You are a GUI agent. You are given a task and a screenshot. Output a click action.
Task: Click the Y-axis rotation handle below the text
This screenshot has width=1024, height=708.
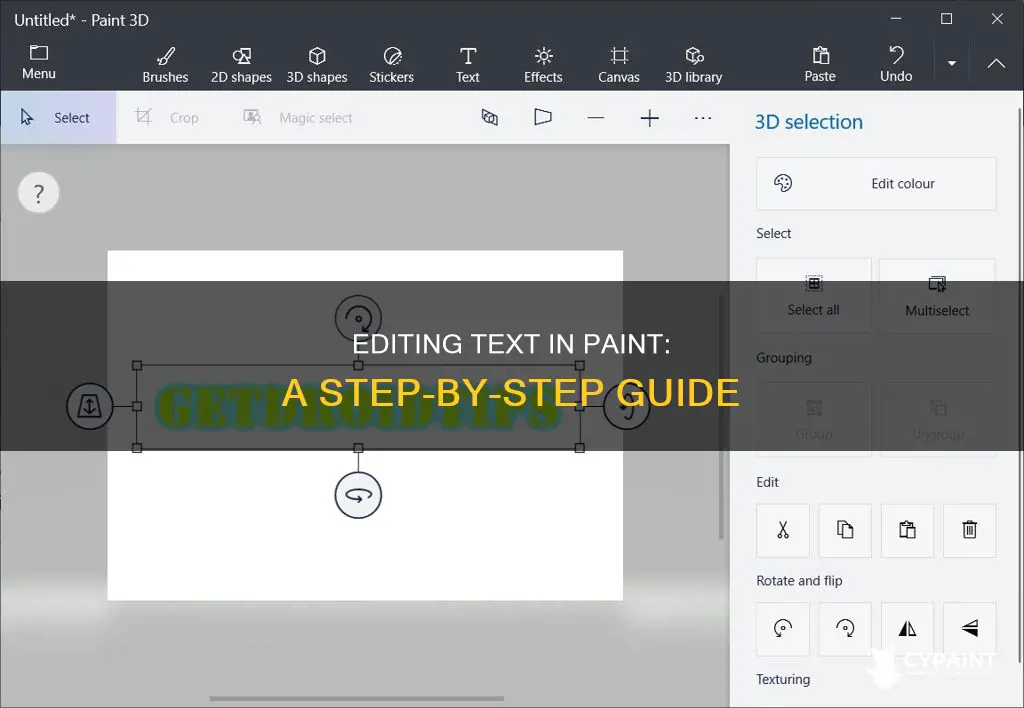click(358, 495)
